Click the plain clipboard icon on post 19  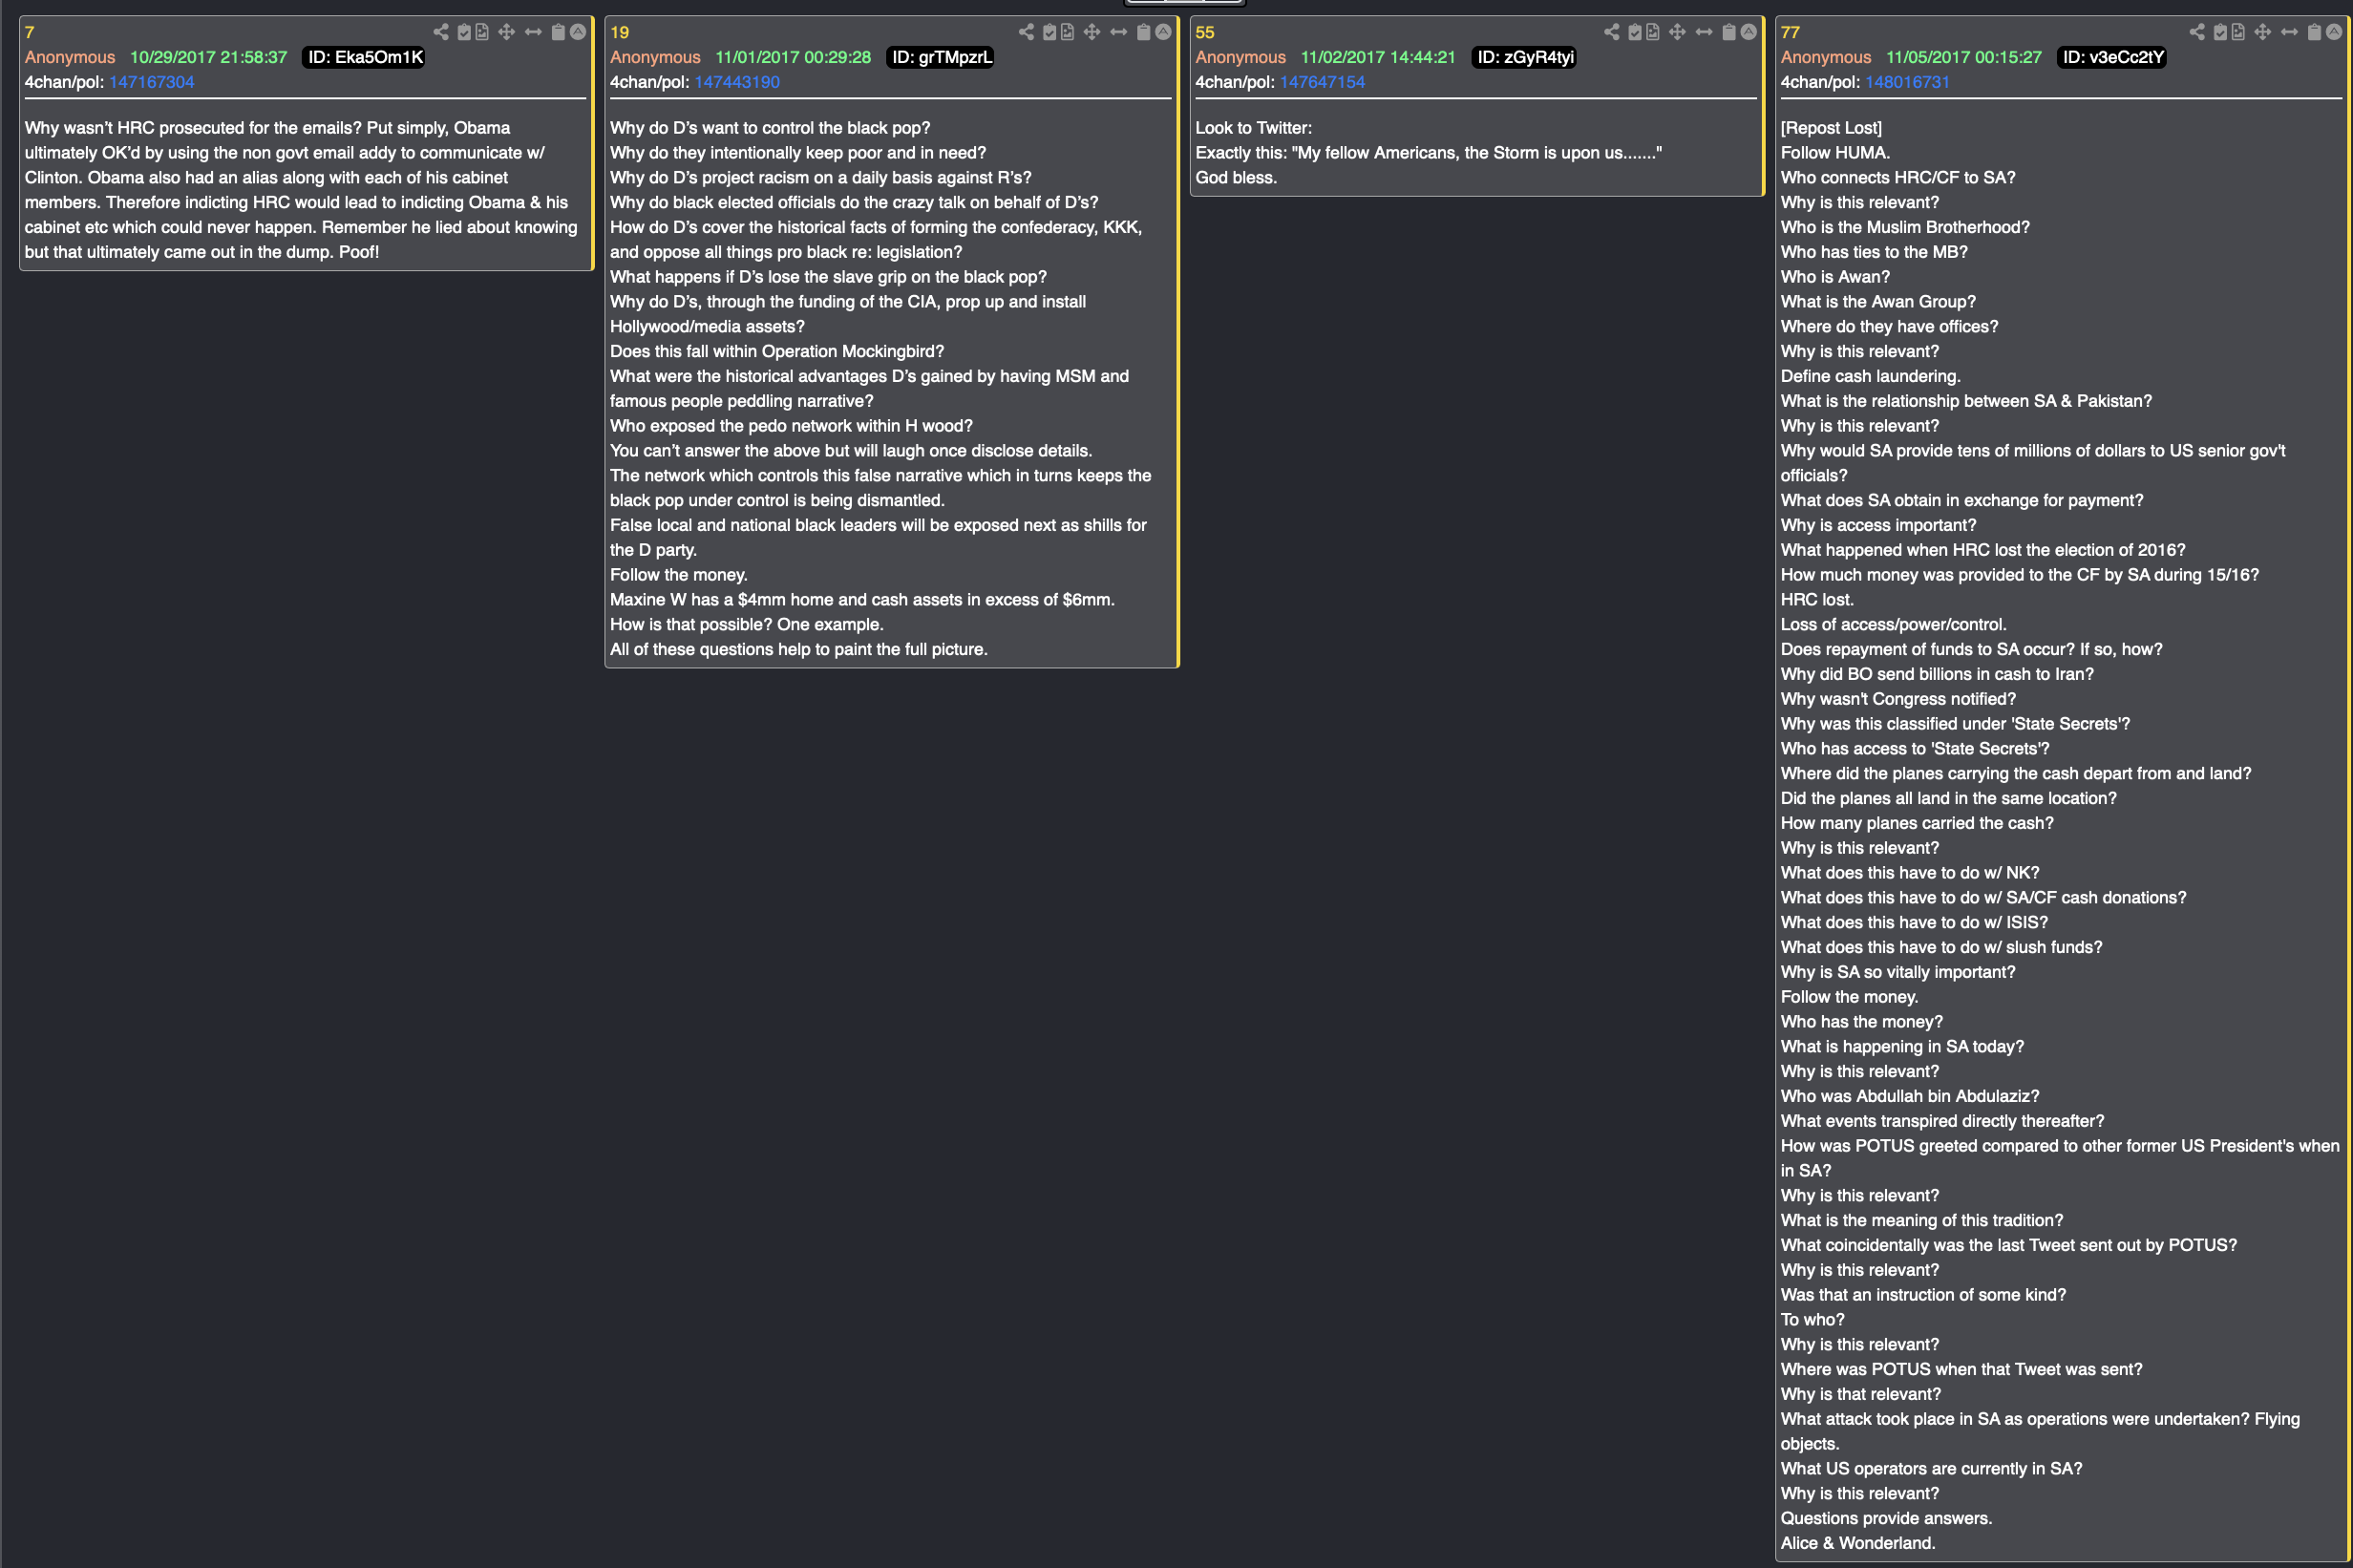coord(1143,32)
